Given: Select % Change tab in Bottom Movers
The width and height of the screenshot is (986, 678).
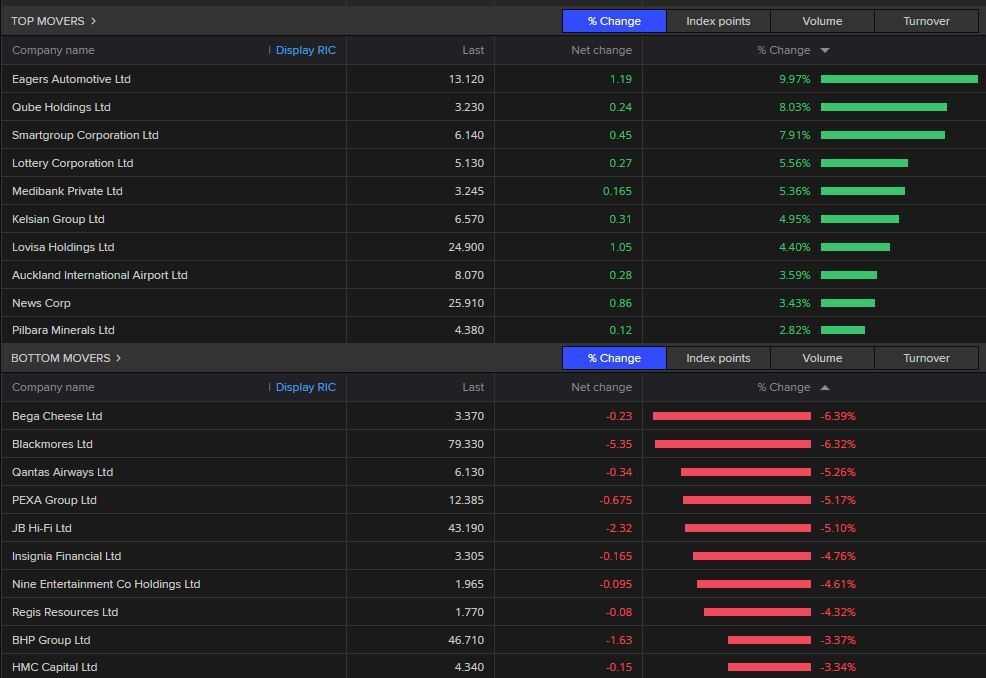Looking at the screenshot, I should (x=614, y=358).
